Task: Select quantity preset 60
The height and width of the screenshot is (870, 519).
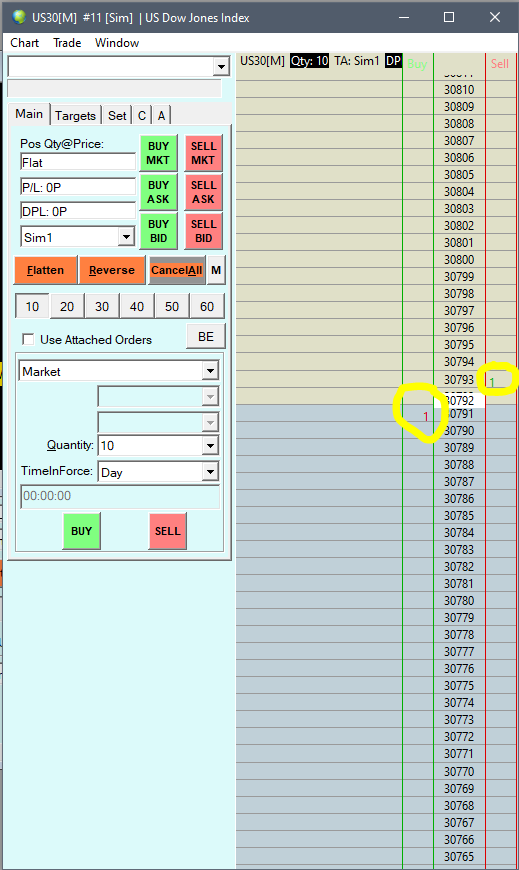Action: (207, 306)
